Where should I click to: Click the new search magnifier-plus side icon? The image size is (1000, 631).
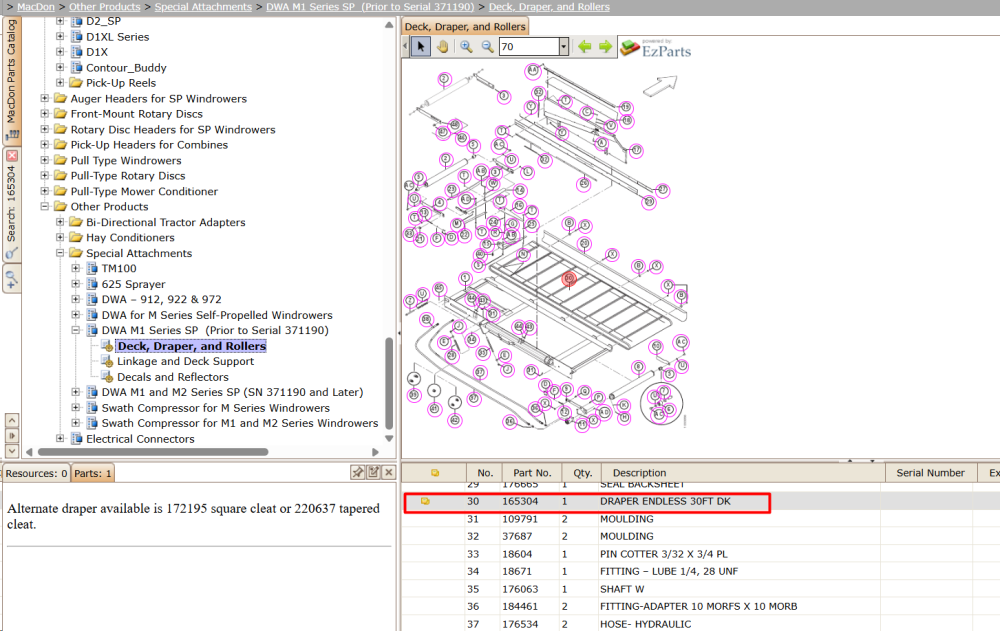point(11,279)
